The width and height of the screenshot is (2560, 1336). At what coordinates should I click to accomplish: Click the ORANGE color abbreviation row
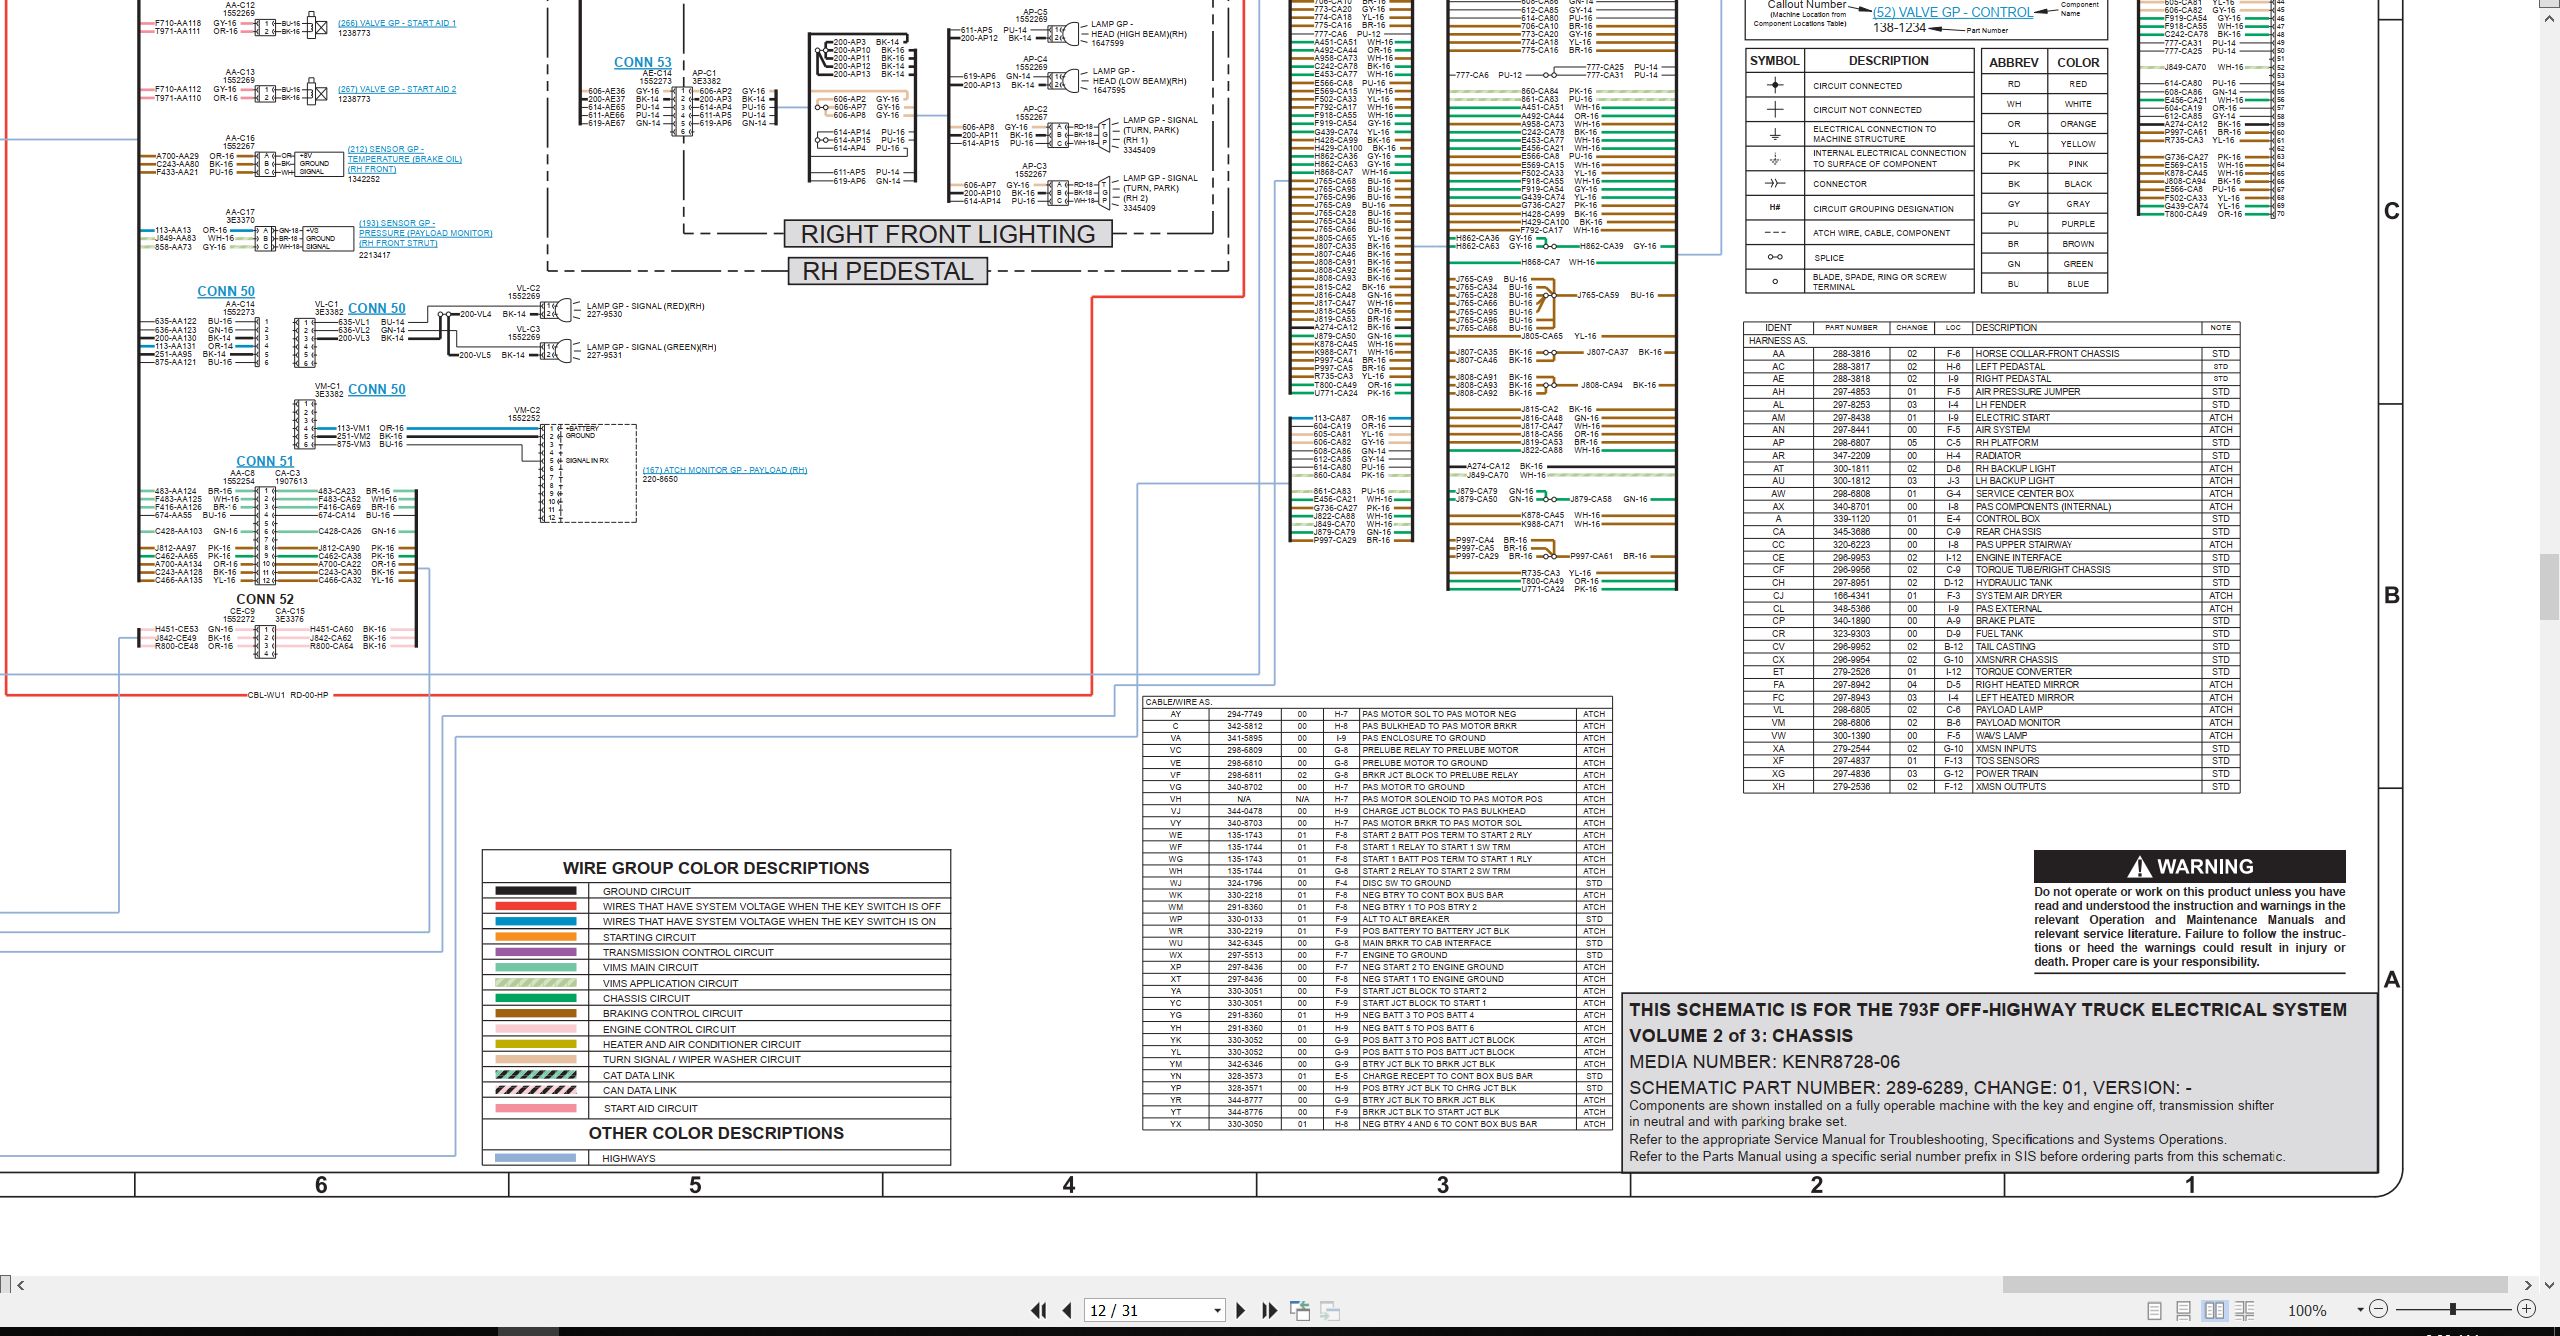tap(2044, 124)
